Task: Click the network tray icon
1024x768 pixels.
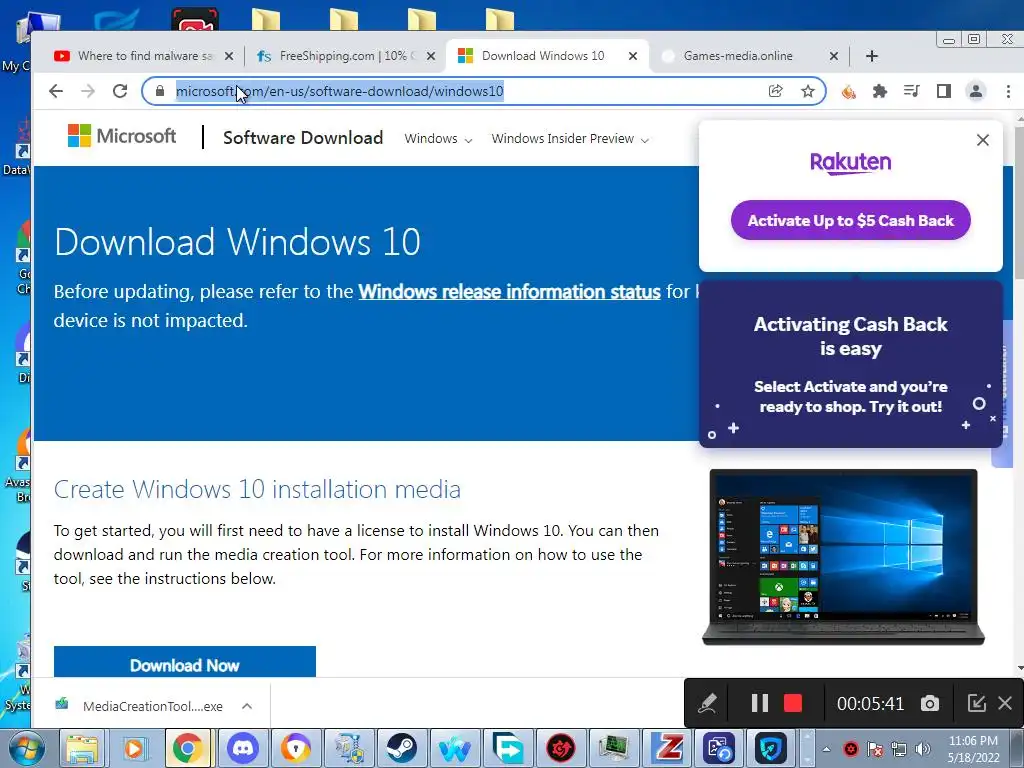Action: coord(899,749)
